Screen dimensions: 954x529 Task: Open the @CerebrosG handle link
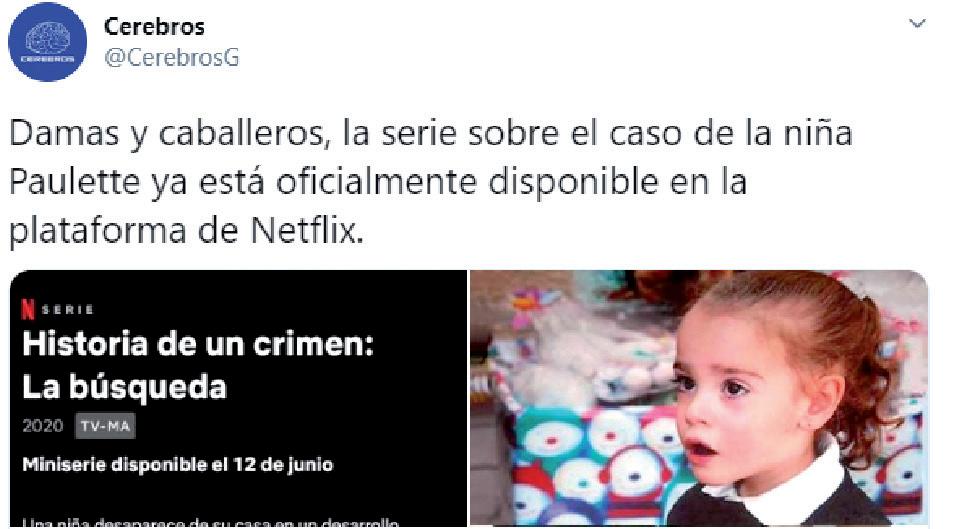(x=172, y=58)
